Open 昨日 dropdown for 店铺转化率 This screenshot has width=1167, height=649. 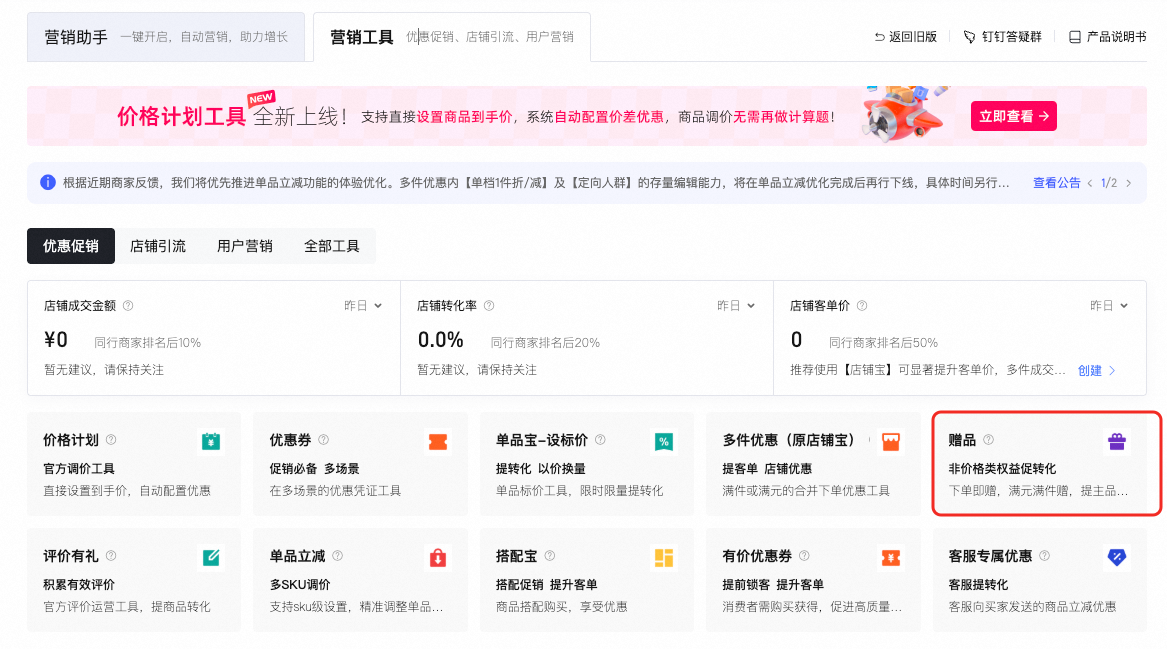(x=735, y=305)
